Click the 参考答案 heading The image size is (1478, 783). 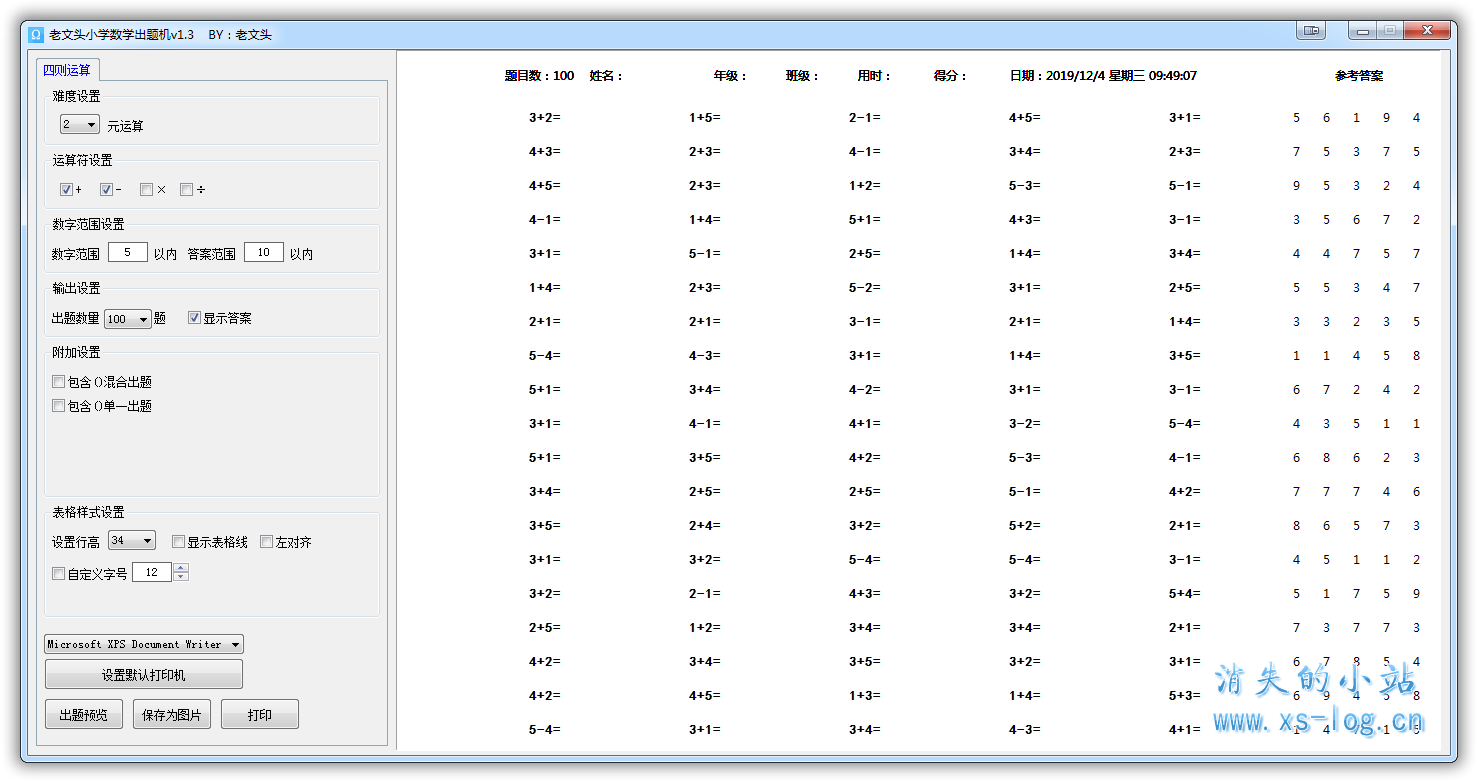pos(1359,76)
